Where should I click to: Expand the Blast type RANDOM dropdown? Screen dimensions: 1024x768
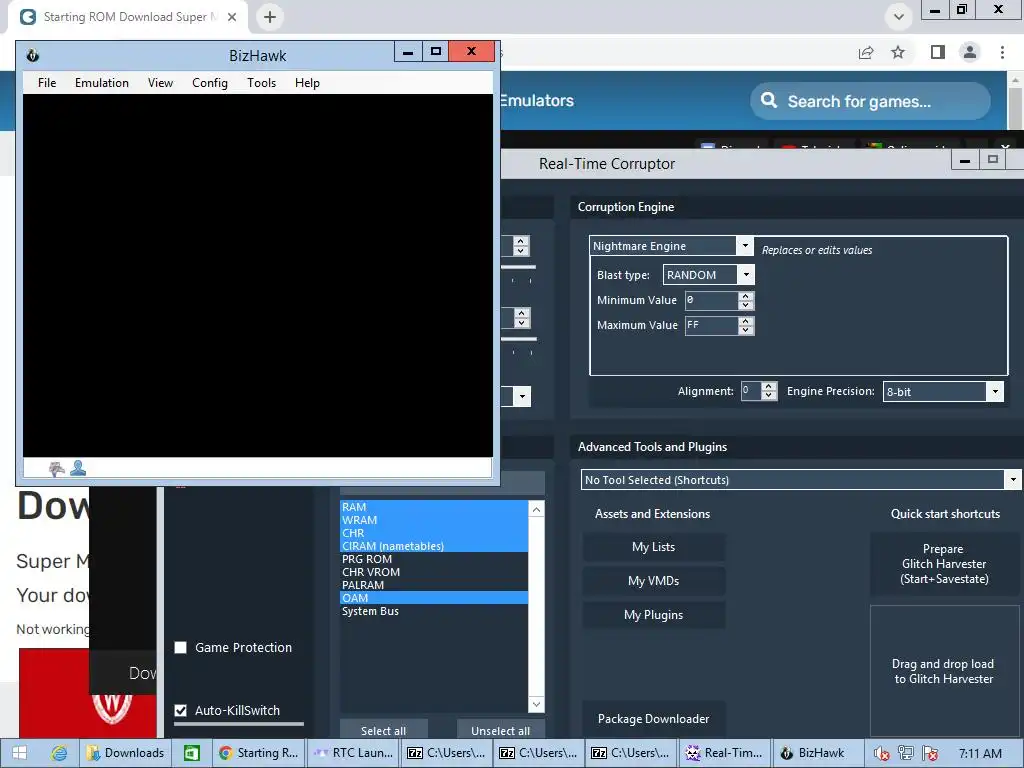click(x=746, y=275)
